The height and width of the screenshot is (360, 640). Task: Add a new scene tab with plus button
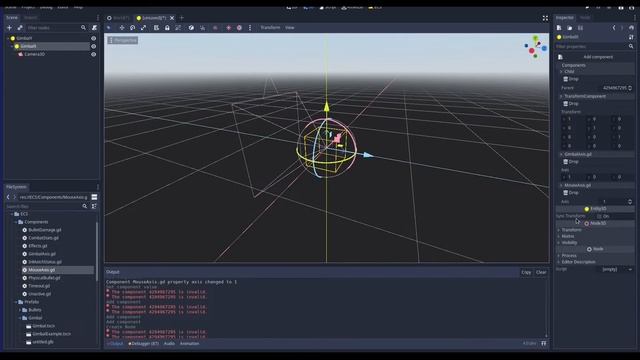click(x=182, y=18)
